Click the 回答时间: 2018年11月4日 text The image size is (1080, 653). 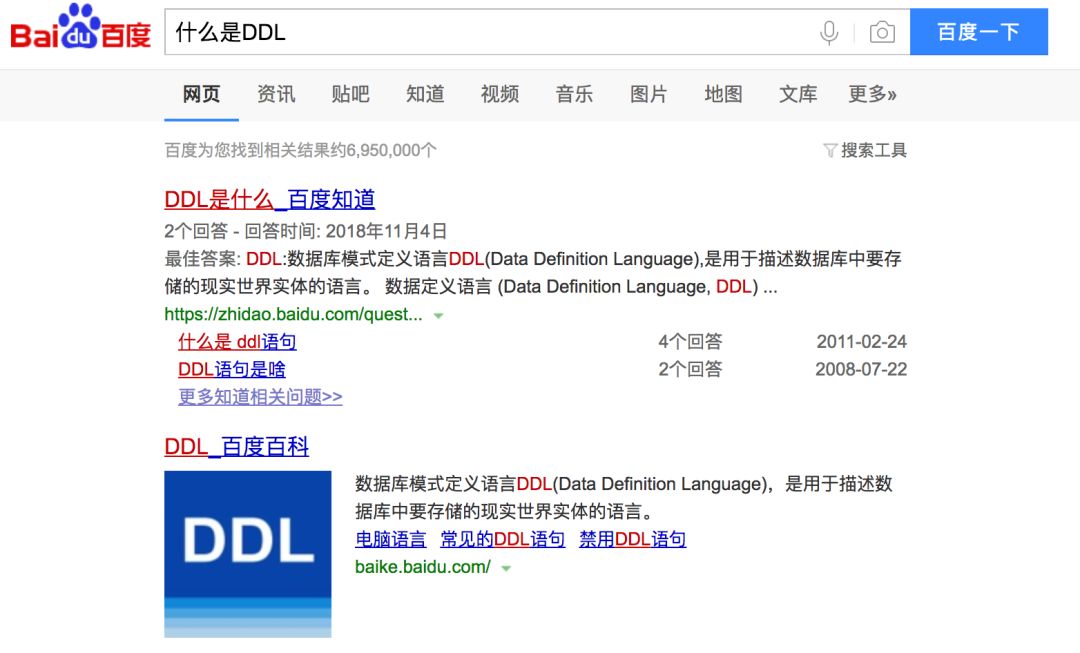point(346,231)
